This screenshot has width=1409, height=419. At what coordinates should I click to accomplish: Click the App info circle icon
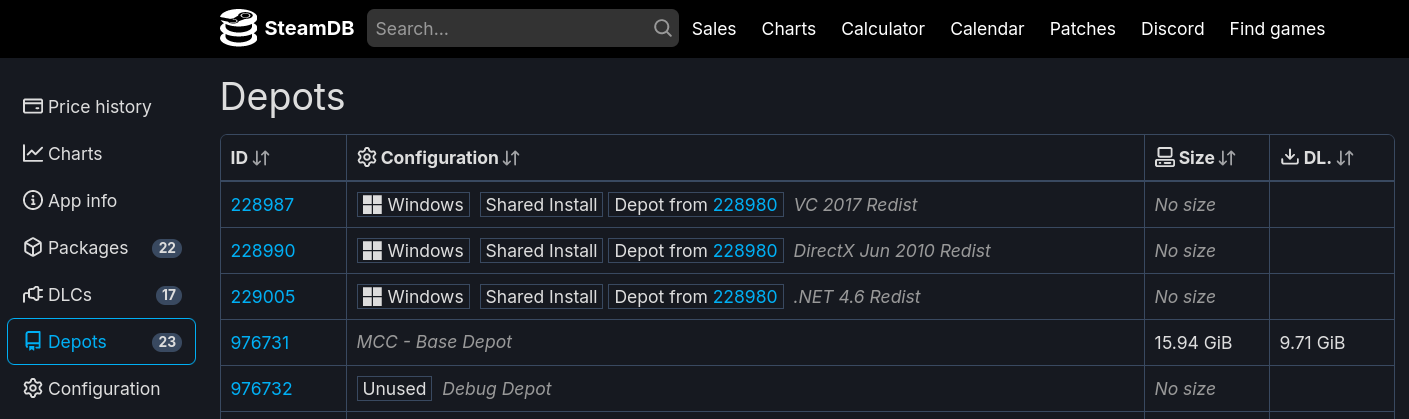pyautogui.click(x=32, y=200)
